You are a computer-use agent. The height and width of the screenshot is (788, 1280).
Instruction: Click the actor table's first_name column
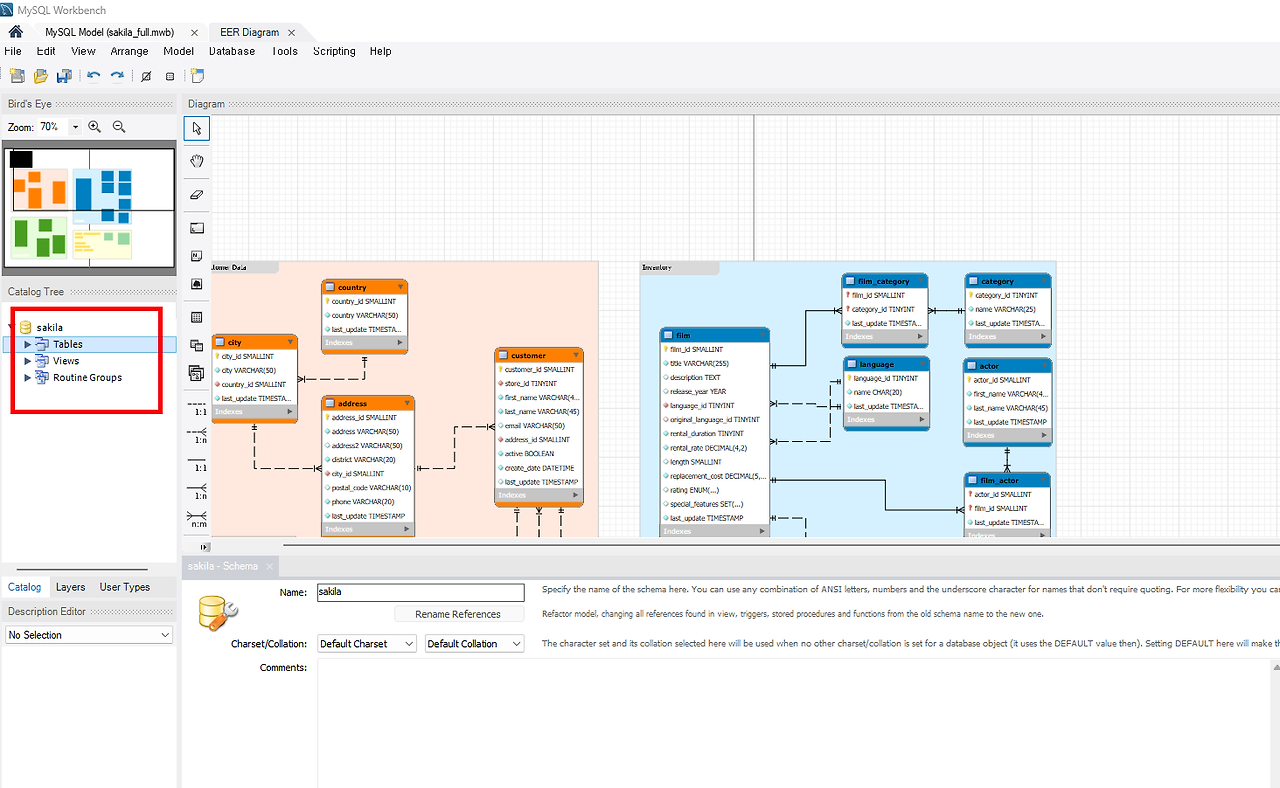click(x=1007, y=394)
